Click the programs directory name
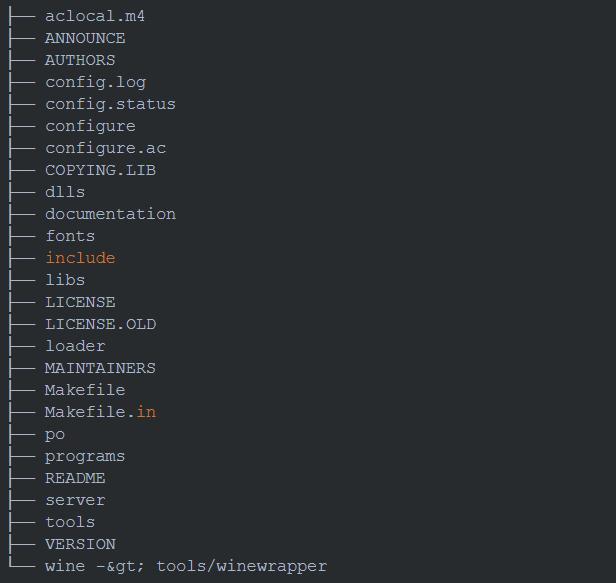The width and height of the screenshot is (616, 583). point(85,456)
